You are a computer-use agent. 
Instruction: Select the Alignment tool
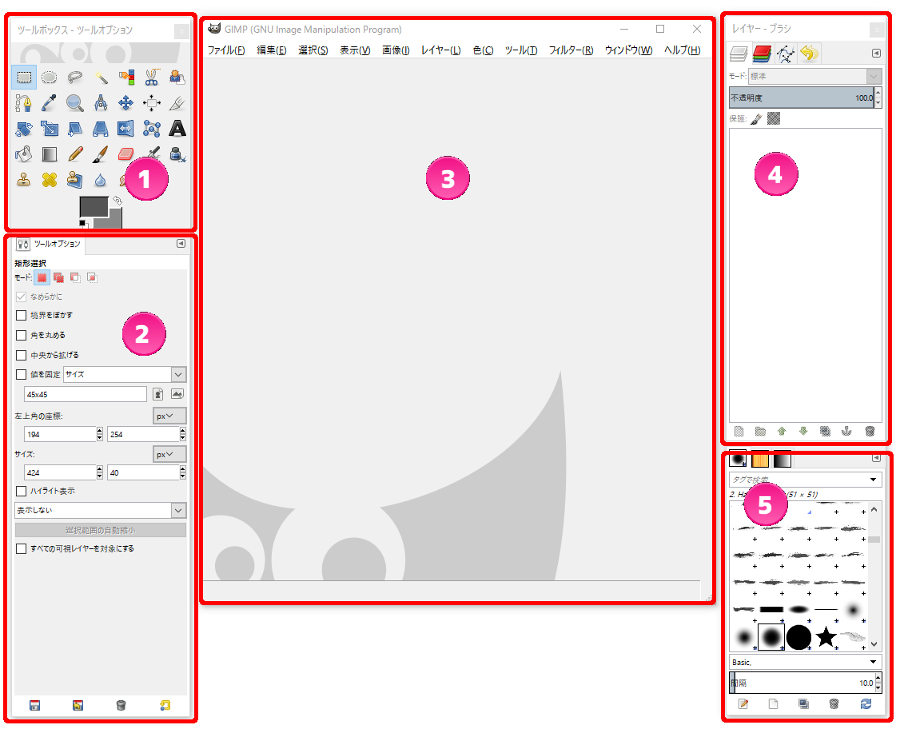coord(152,103)
